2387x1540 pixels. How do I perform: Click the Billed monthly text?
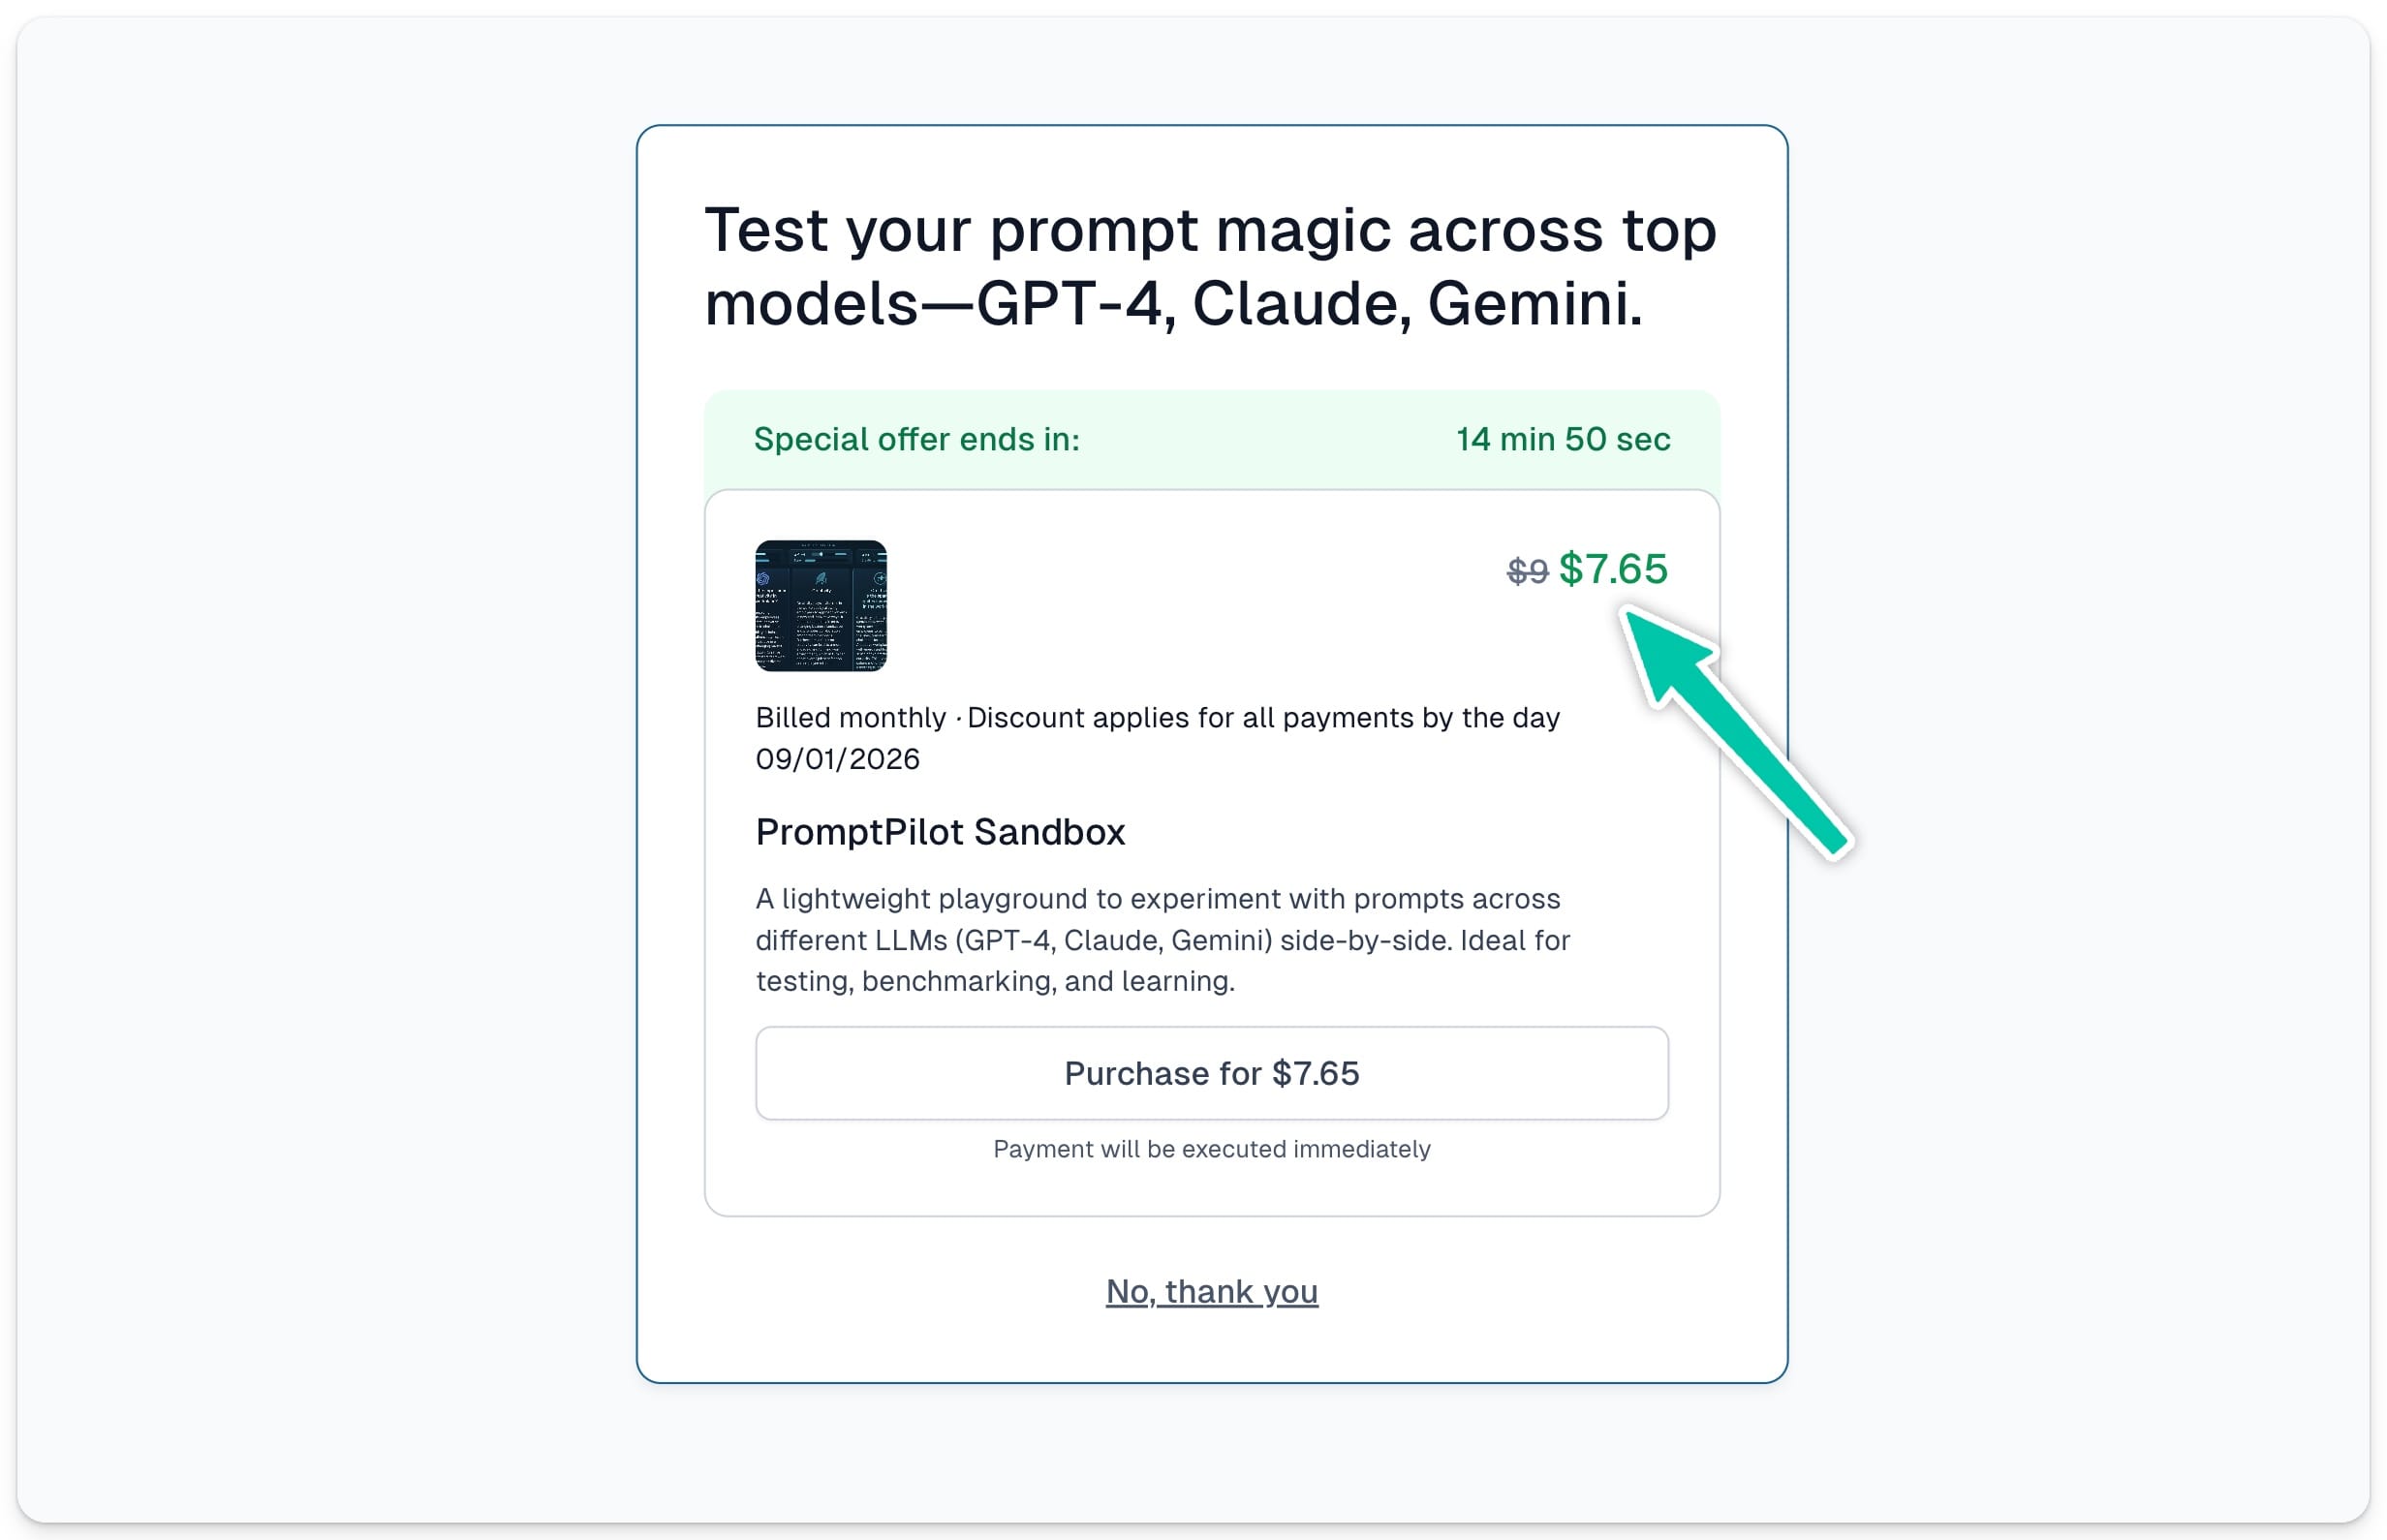click(x=850, y=718)
